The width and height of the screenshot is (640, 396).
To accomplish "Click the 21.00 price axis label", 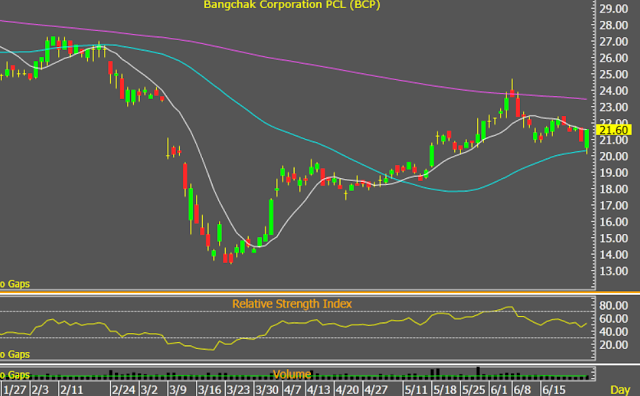I will (x=613, y=140).
